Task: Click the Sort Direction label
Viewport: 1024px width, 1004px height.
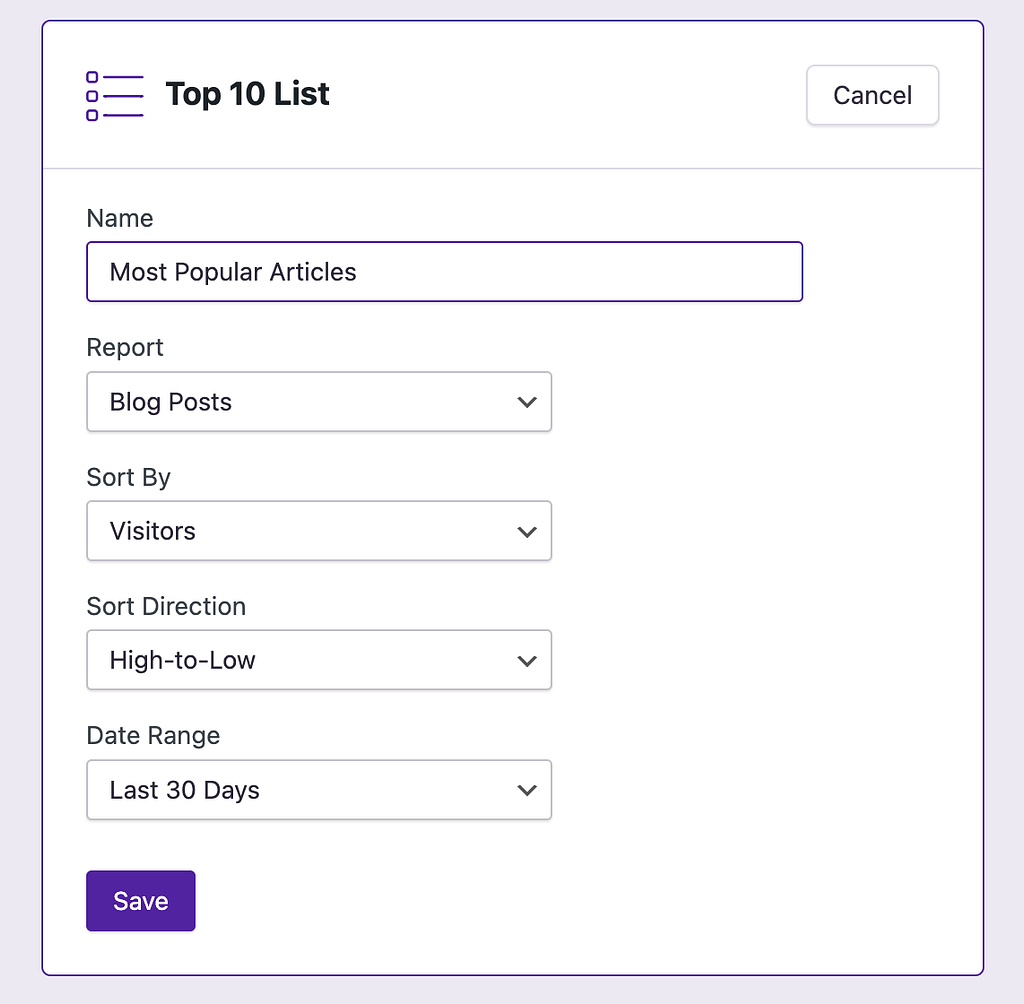Action: pyautogui.click(x=166, y=606)
